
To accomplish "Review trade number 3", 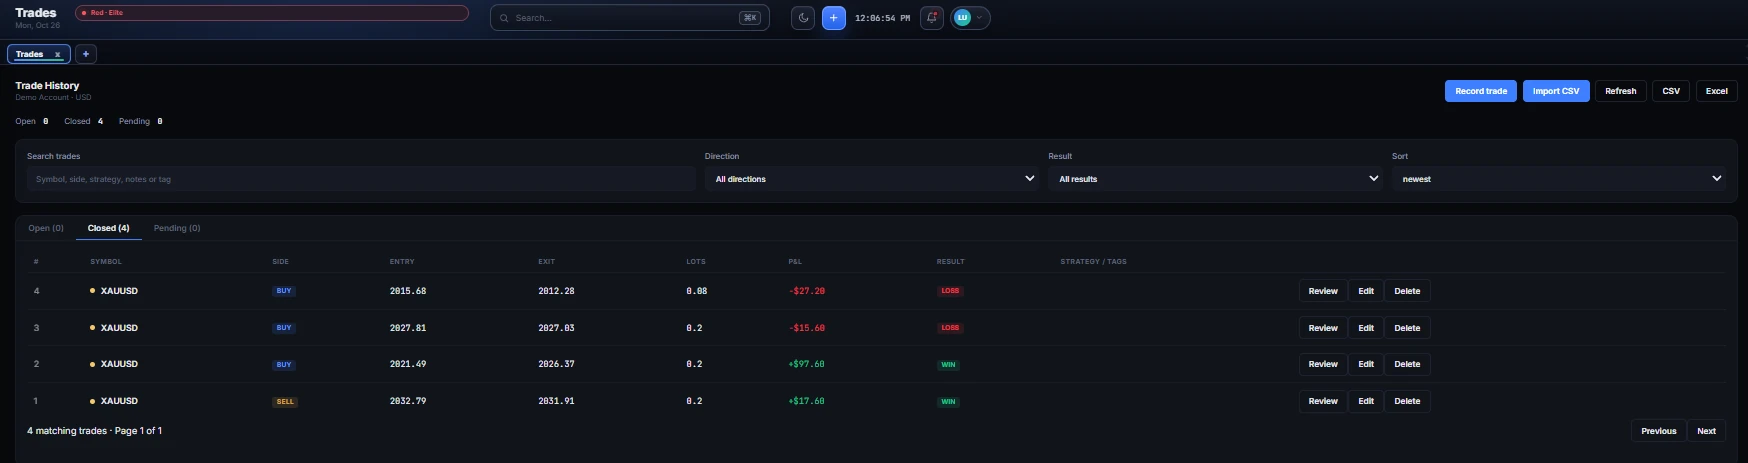I will coord(1323,328).
